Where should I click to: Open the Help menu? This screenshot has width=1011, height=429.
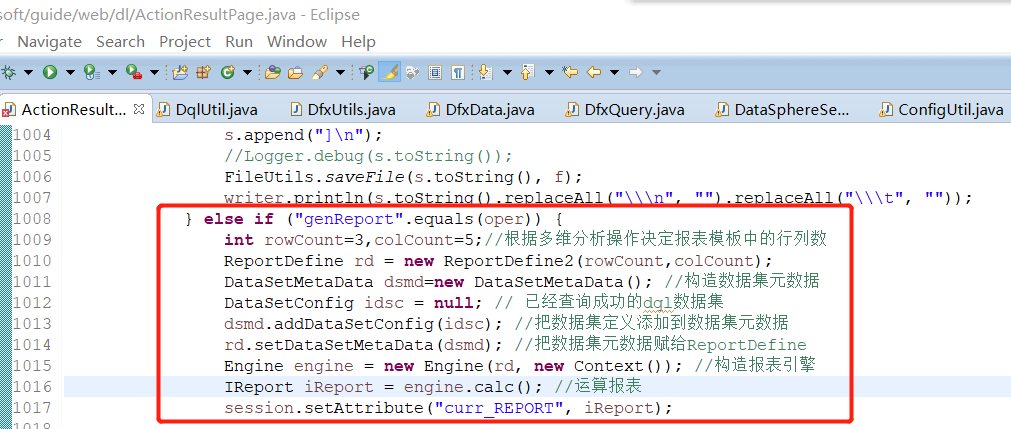click(358, 42)
